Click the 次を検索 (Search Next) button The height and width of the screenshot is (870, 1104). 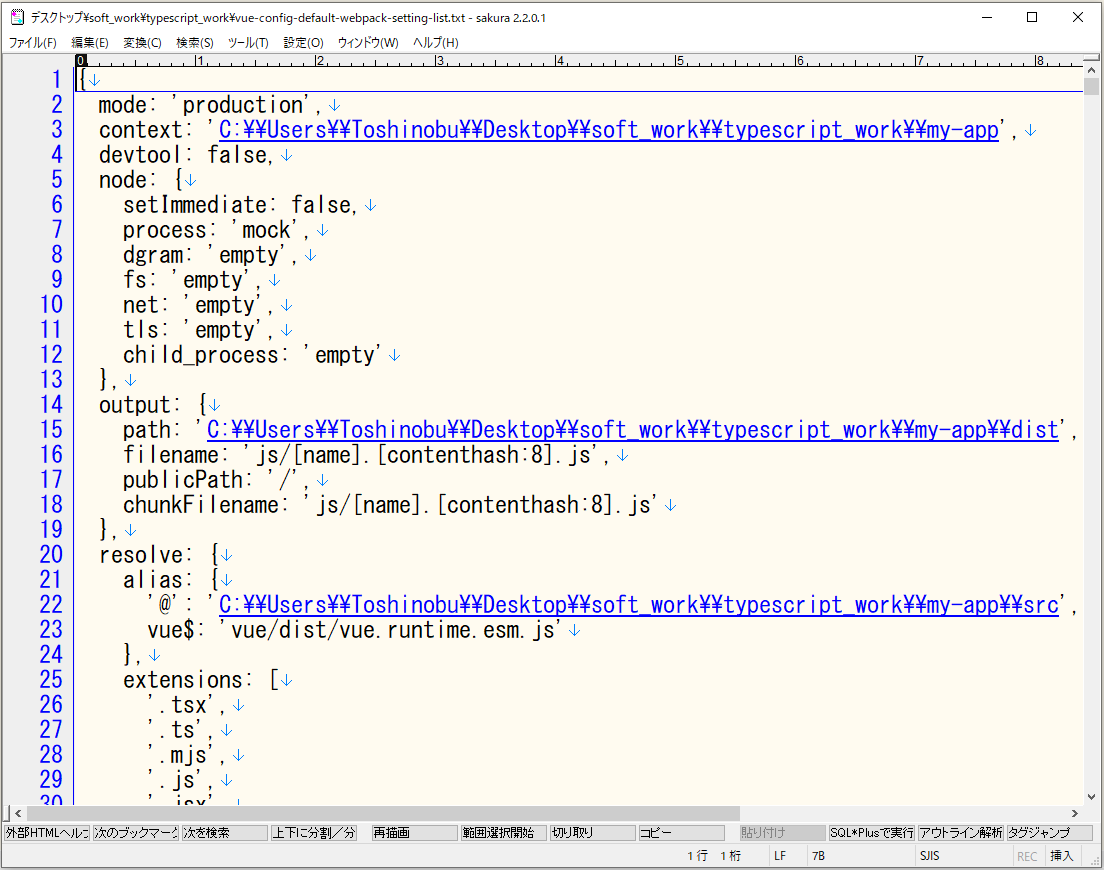click(x=224, y=831)
